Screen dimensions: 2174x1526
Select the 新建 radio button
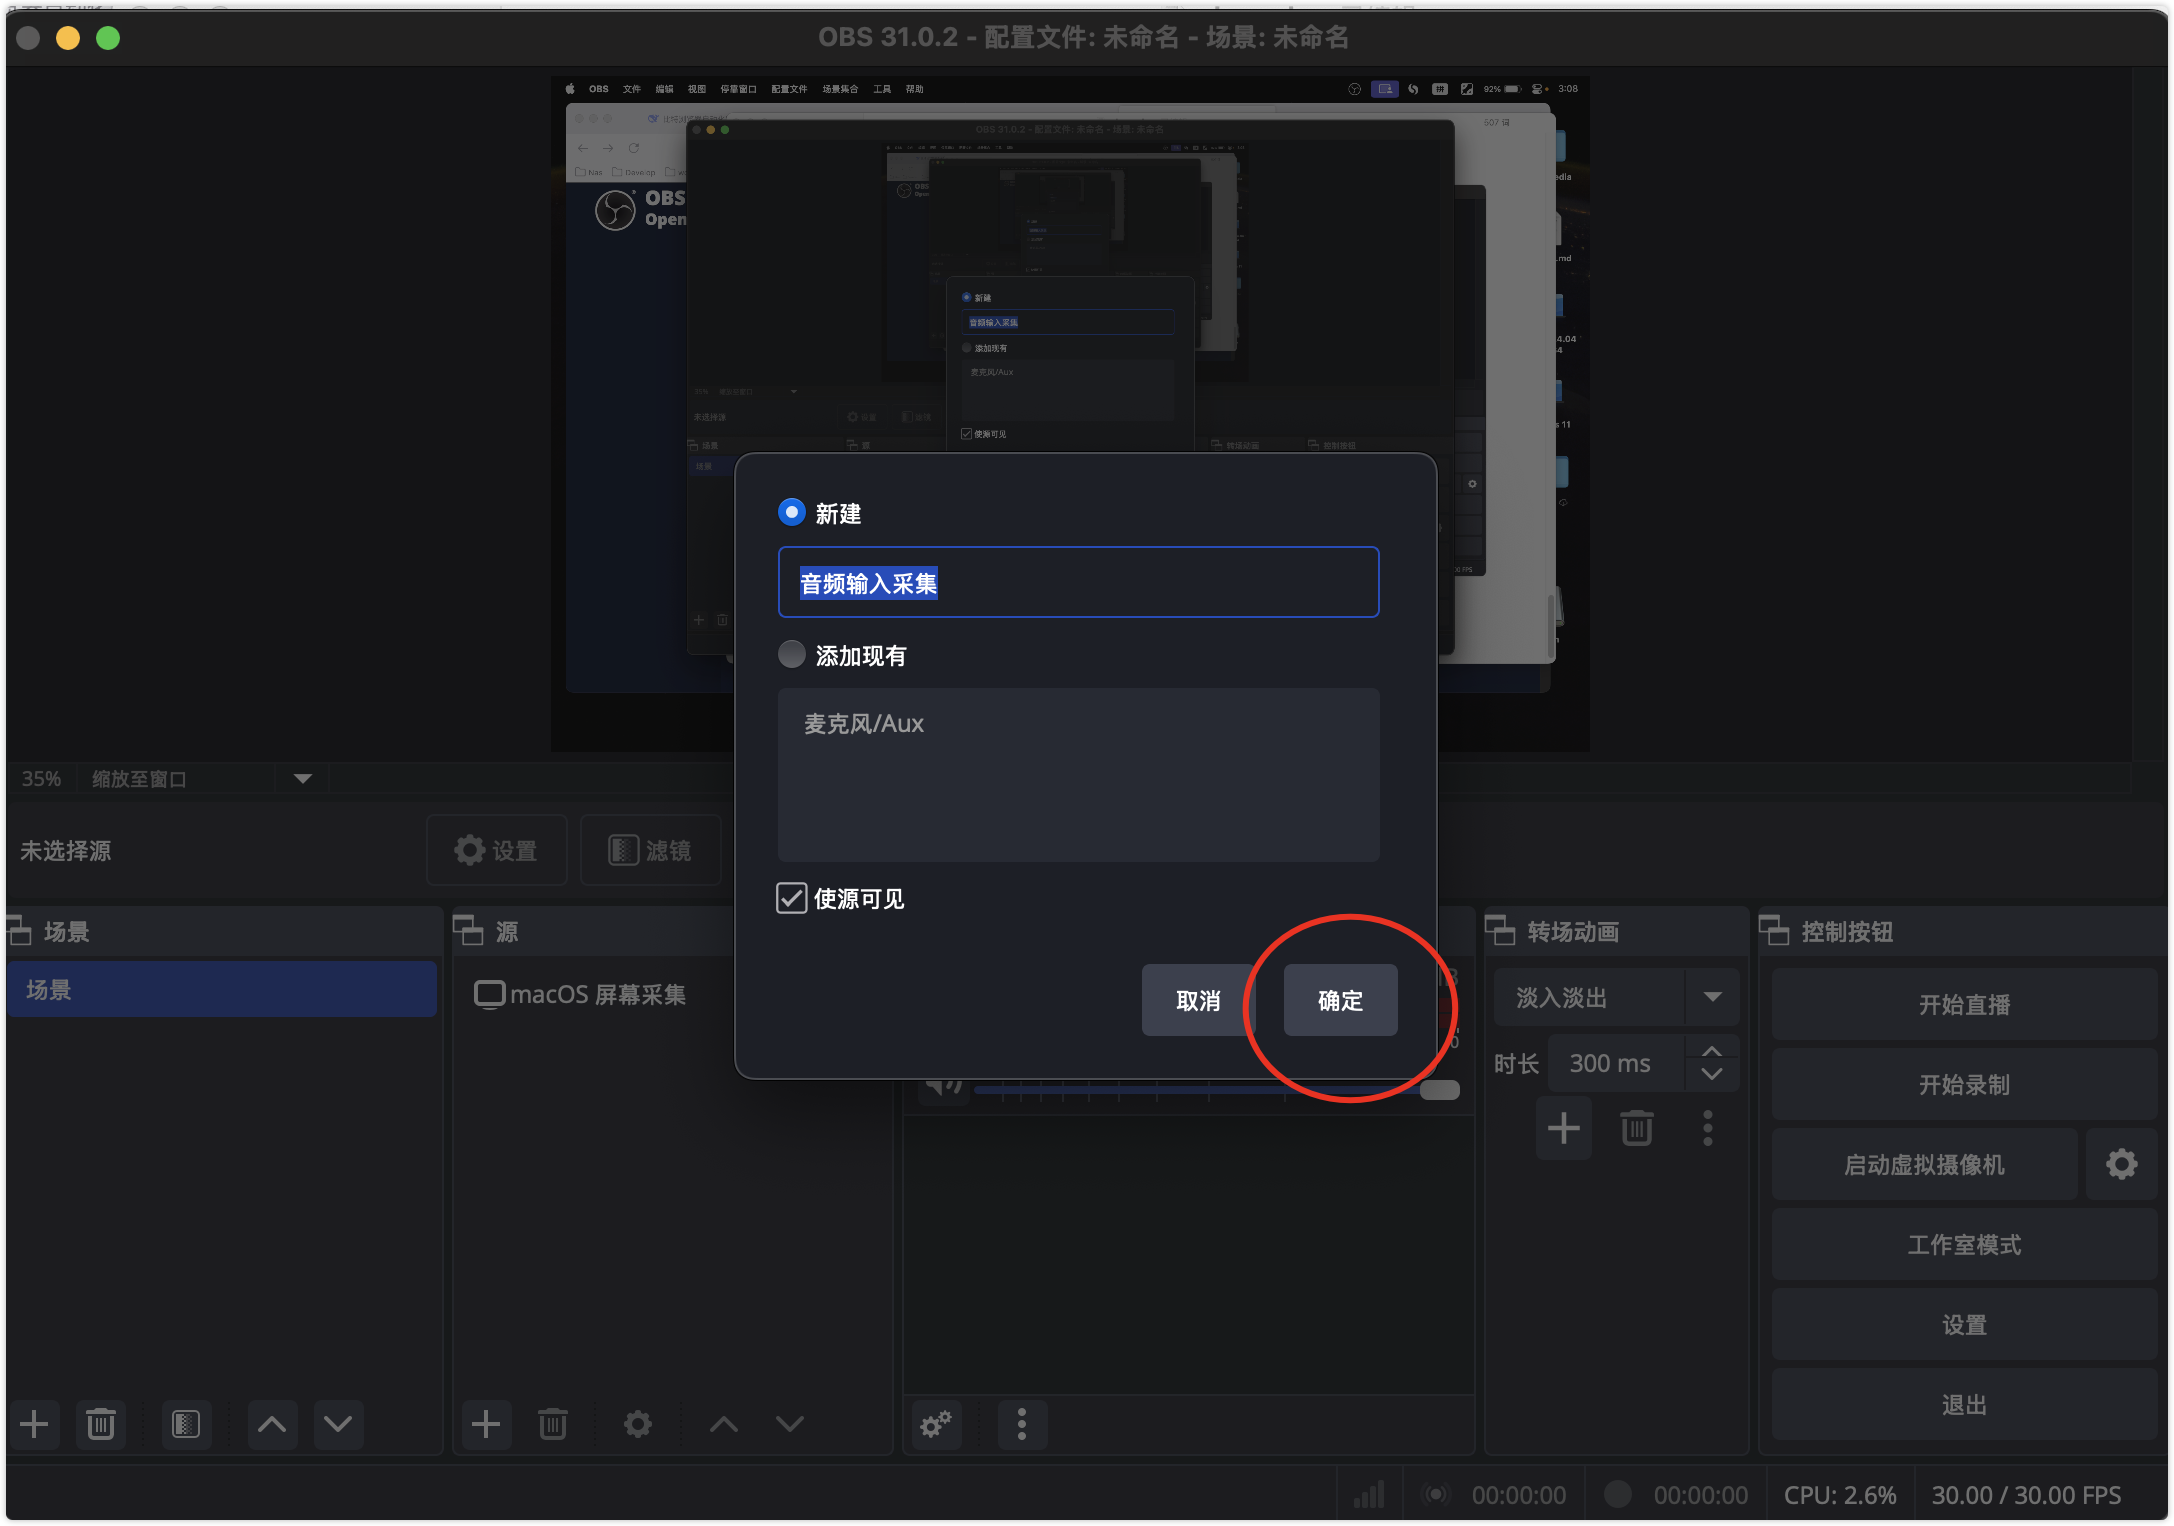tap(792, 513)
